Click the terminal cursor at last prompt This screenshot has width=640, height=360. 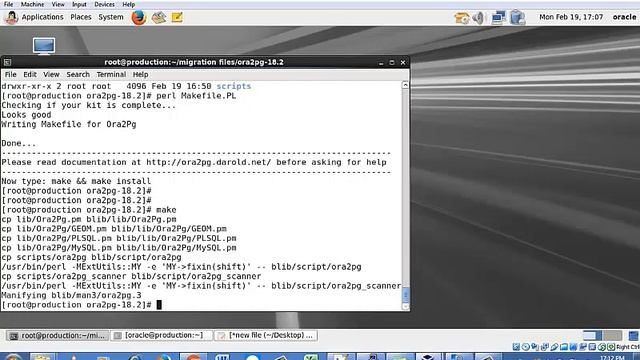(159, 304)
